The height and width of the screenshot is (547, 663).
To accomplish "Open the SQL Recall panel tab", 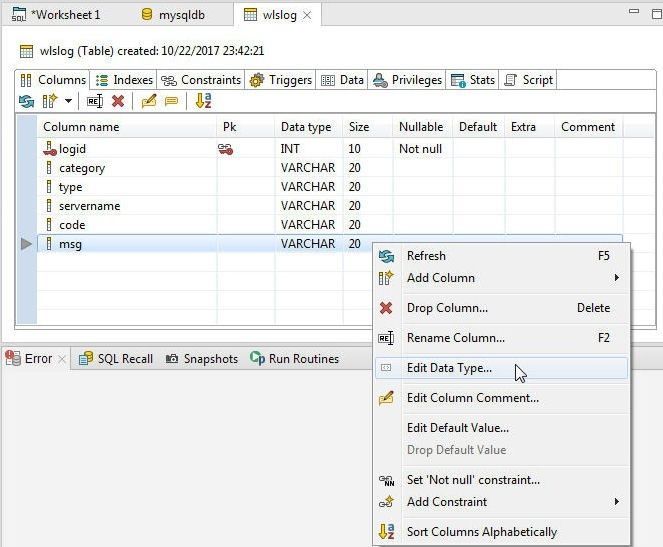I will (116, 358).
